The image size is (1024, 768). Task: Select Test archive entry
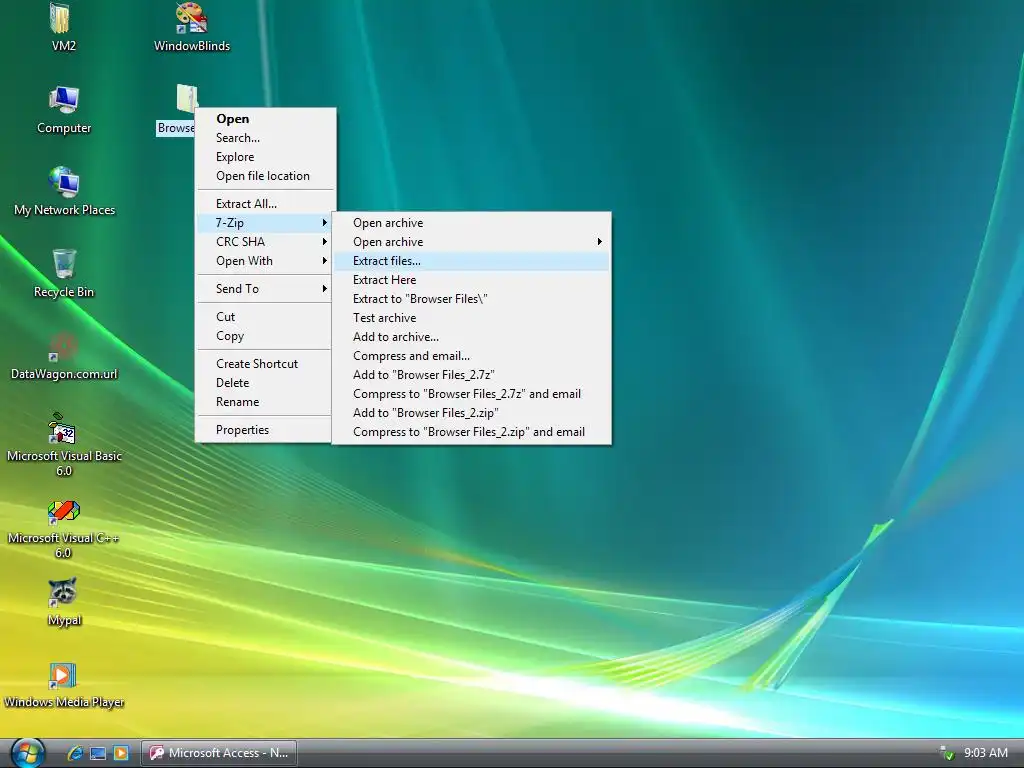[472, 317]
